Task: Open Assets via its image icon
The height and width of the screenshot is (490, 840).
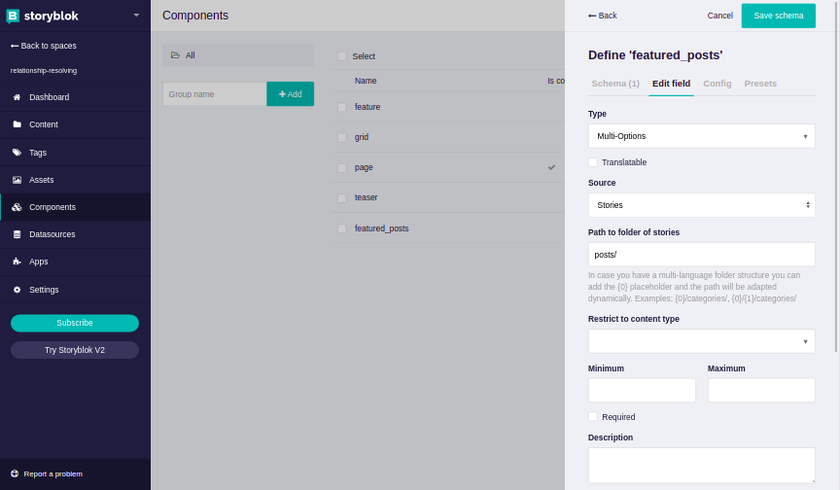Action: point(17,180)
